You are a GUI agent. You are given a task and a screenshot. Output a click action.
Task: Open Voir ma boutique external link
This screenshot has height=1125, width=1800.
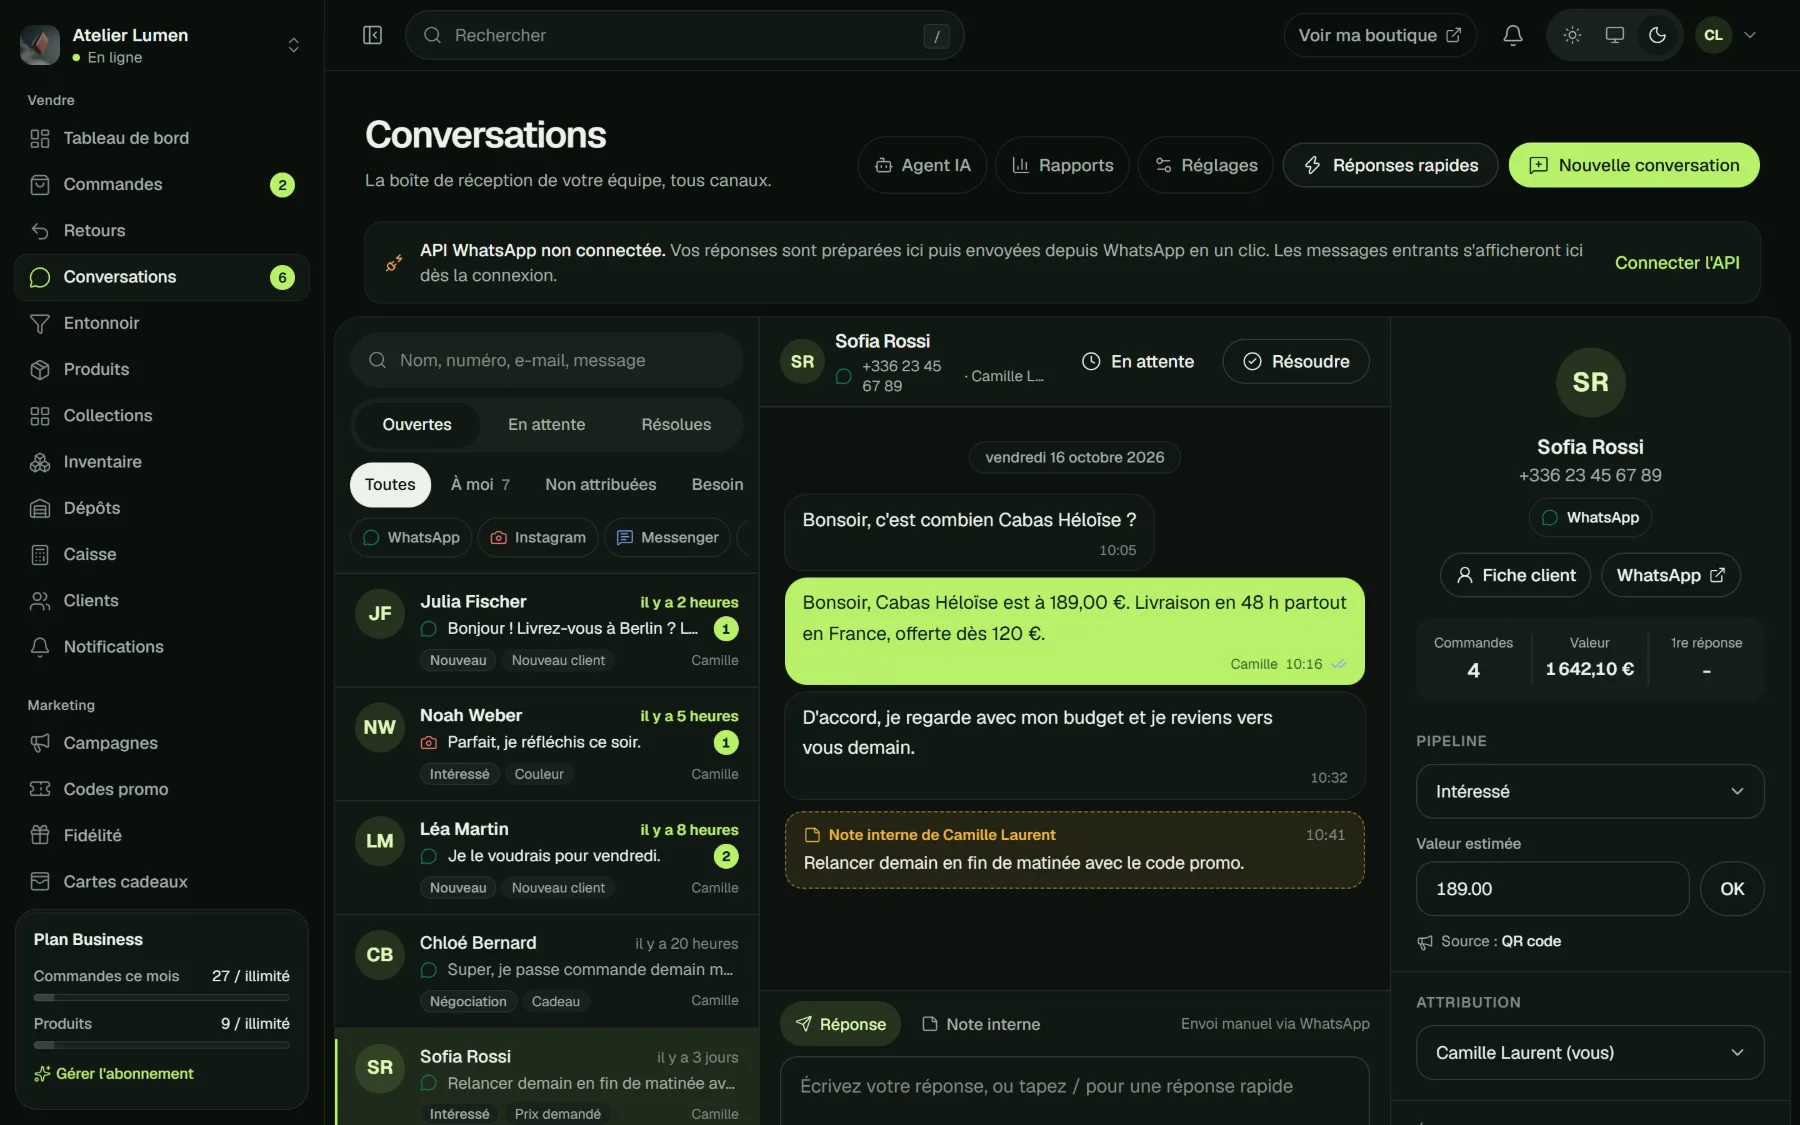pos(1379,35)
